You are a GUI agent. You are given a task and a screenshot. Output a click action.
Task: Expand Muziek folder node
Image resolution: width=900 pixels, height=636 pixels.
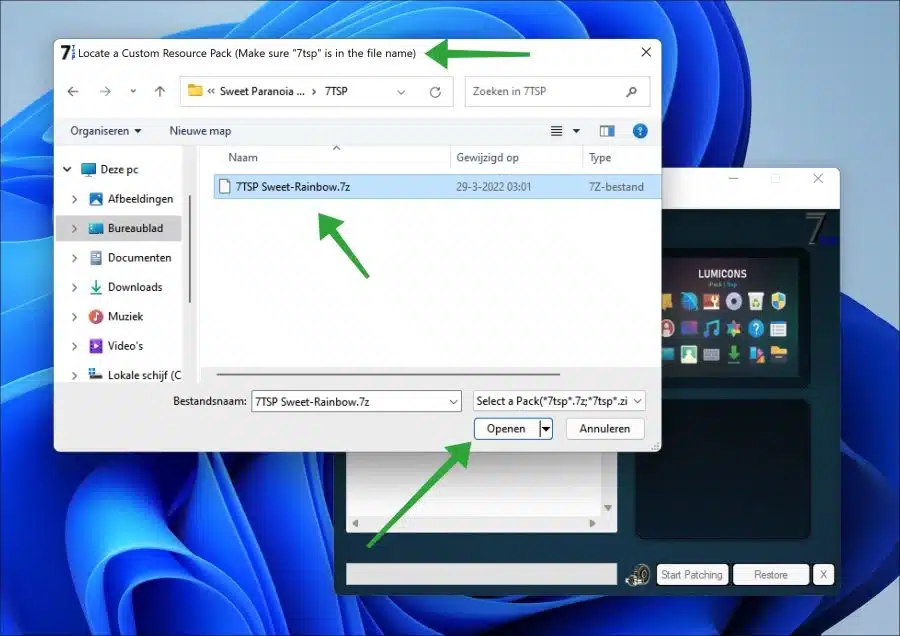click(75, 316)
